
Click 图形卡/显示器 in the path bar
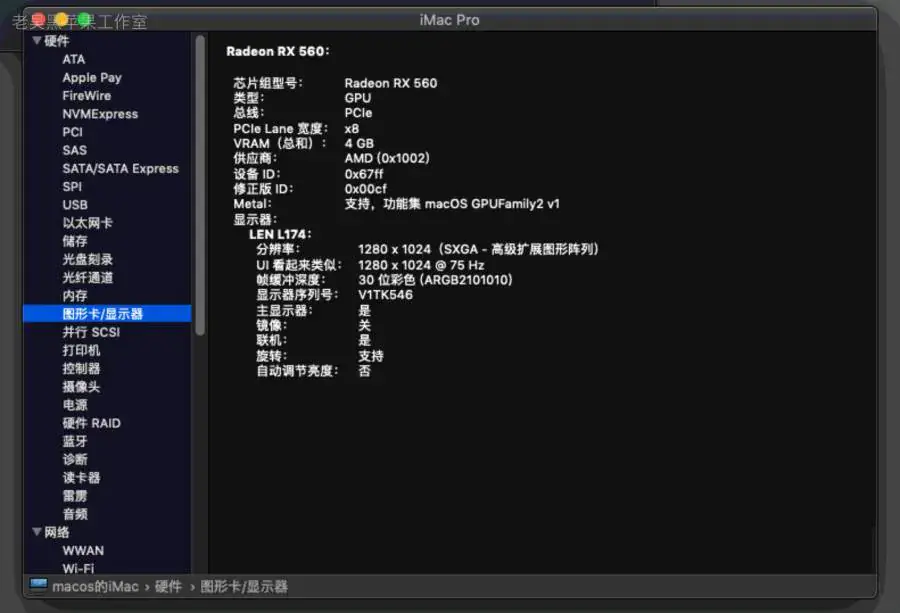click(244, 587)
